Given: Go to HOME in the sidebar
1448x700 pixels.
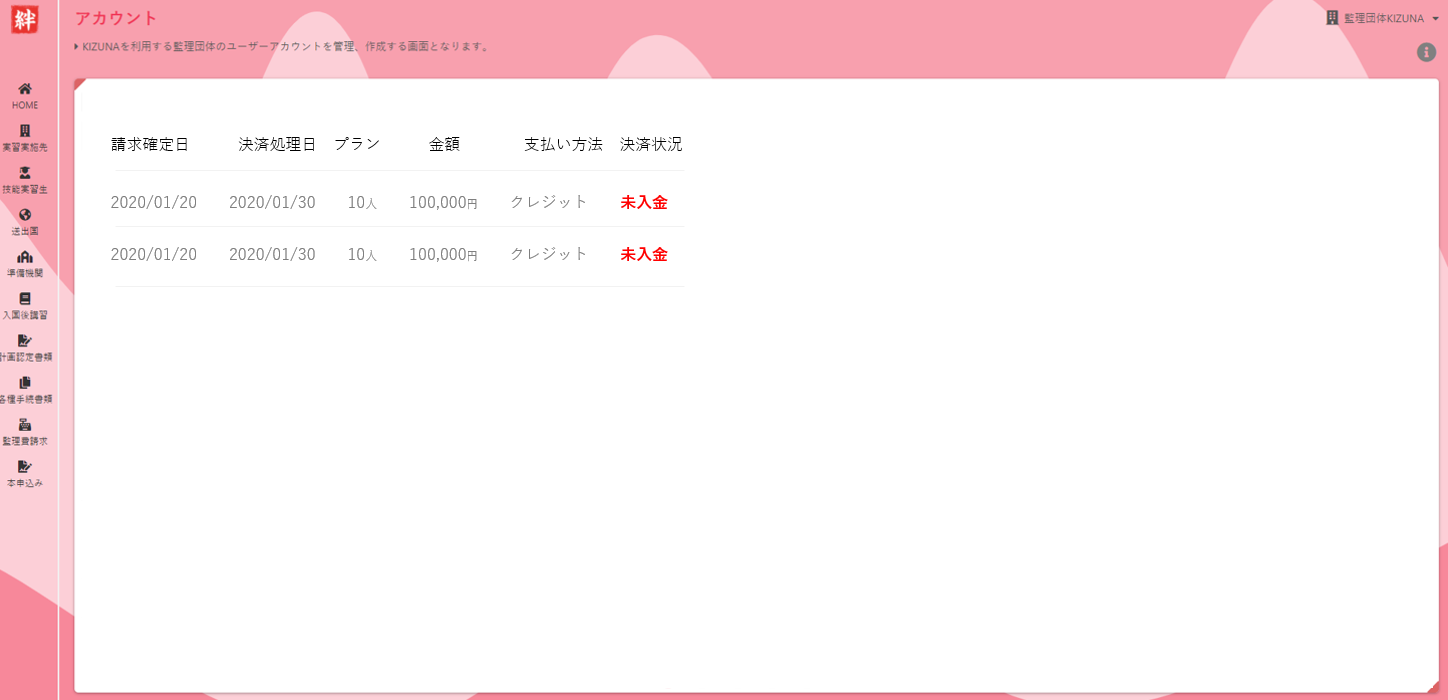Looking at the screenshot, I should pos(25,96).
